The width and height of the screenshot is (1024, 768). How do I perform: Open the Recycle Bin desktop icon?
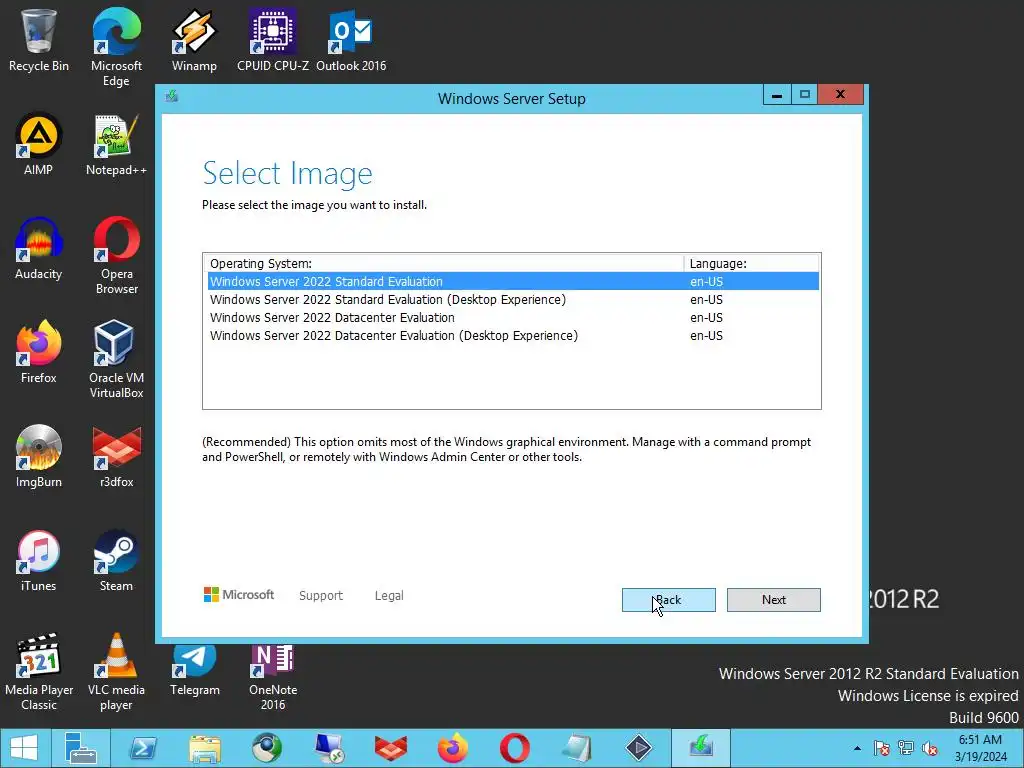39,40
